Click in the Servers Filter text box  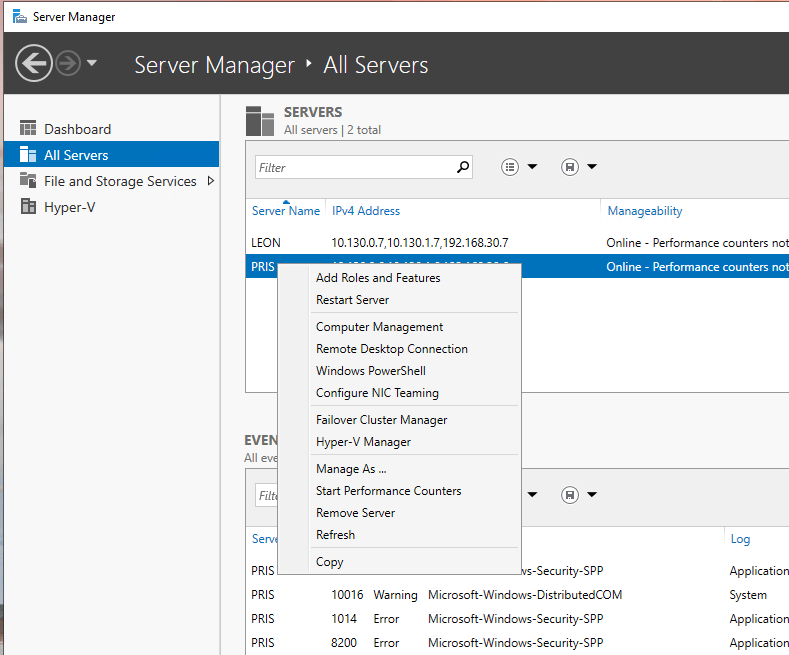354,168
